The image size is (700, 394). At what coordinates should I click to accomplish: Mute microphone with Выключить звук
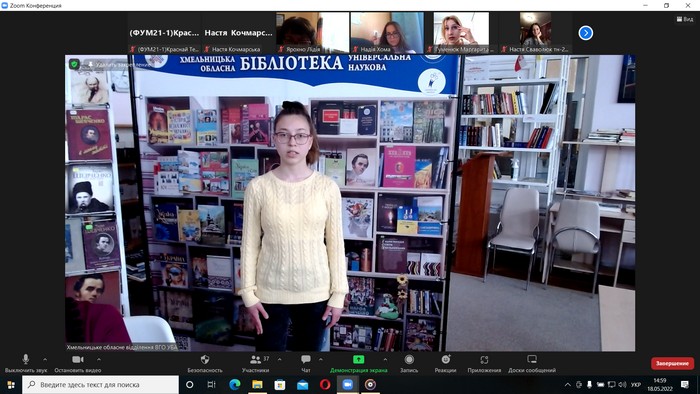click(x=26, y=363)
